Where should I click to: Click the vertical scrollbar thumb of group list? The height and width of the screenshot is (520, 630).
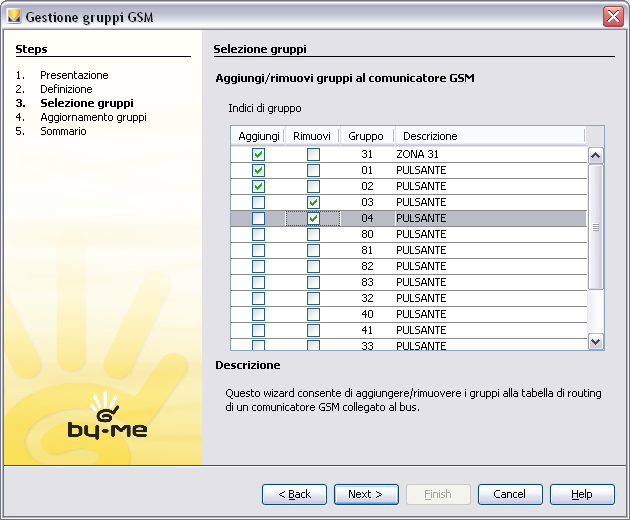pos(595,227)
